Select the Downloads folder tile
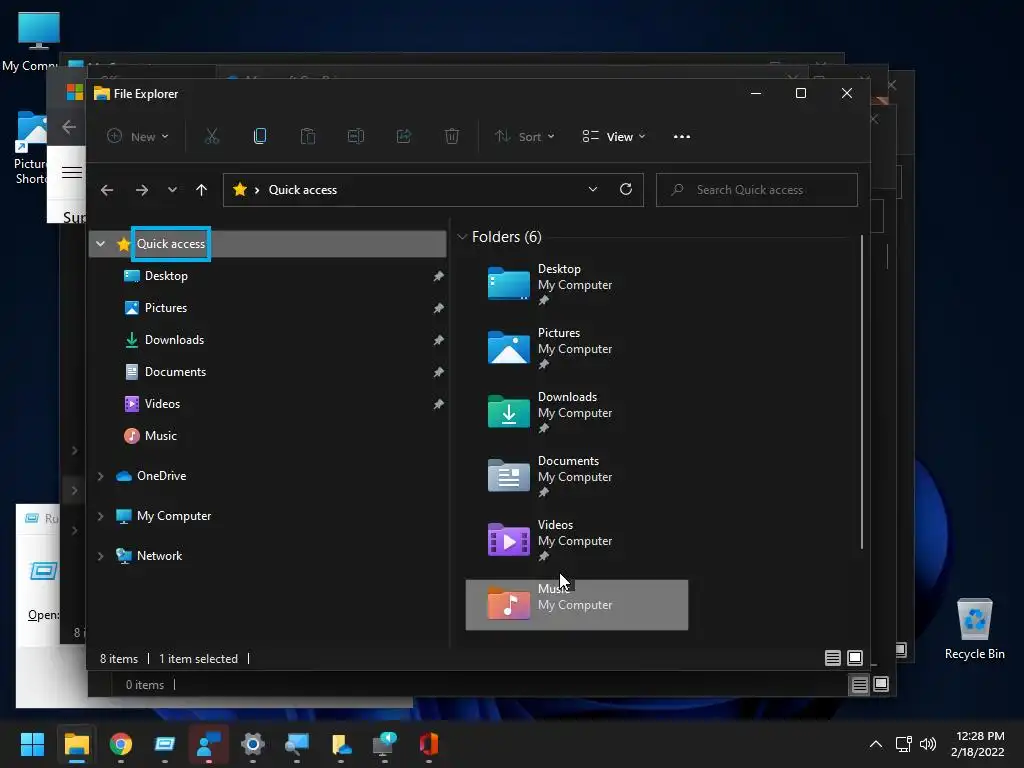This screenshot has width=1024, height=768. tap(577, 413)
